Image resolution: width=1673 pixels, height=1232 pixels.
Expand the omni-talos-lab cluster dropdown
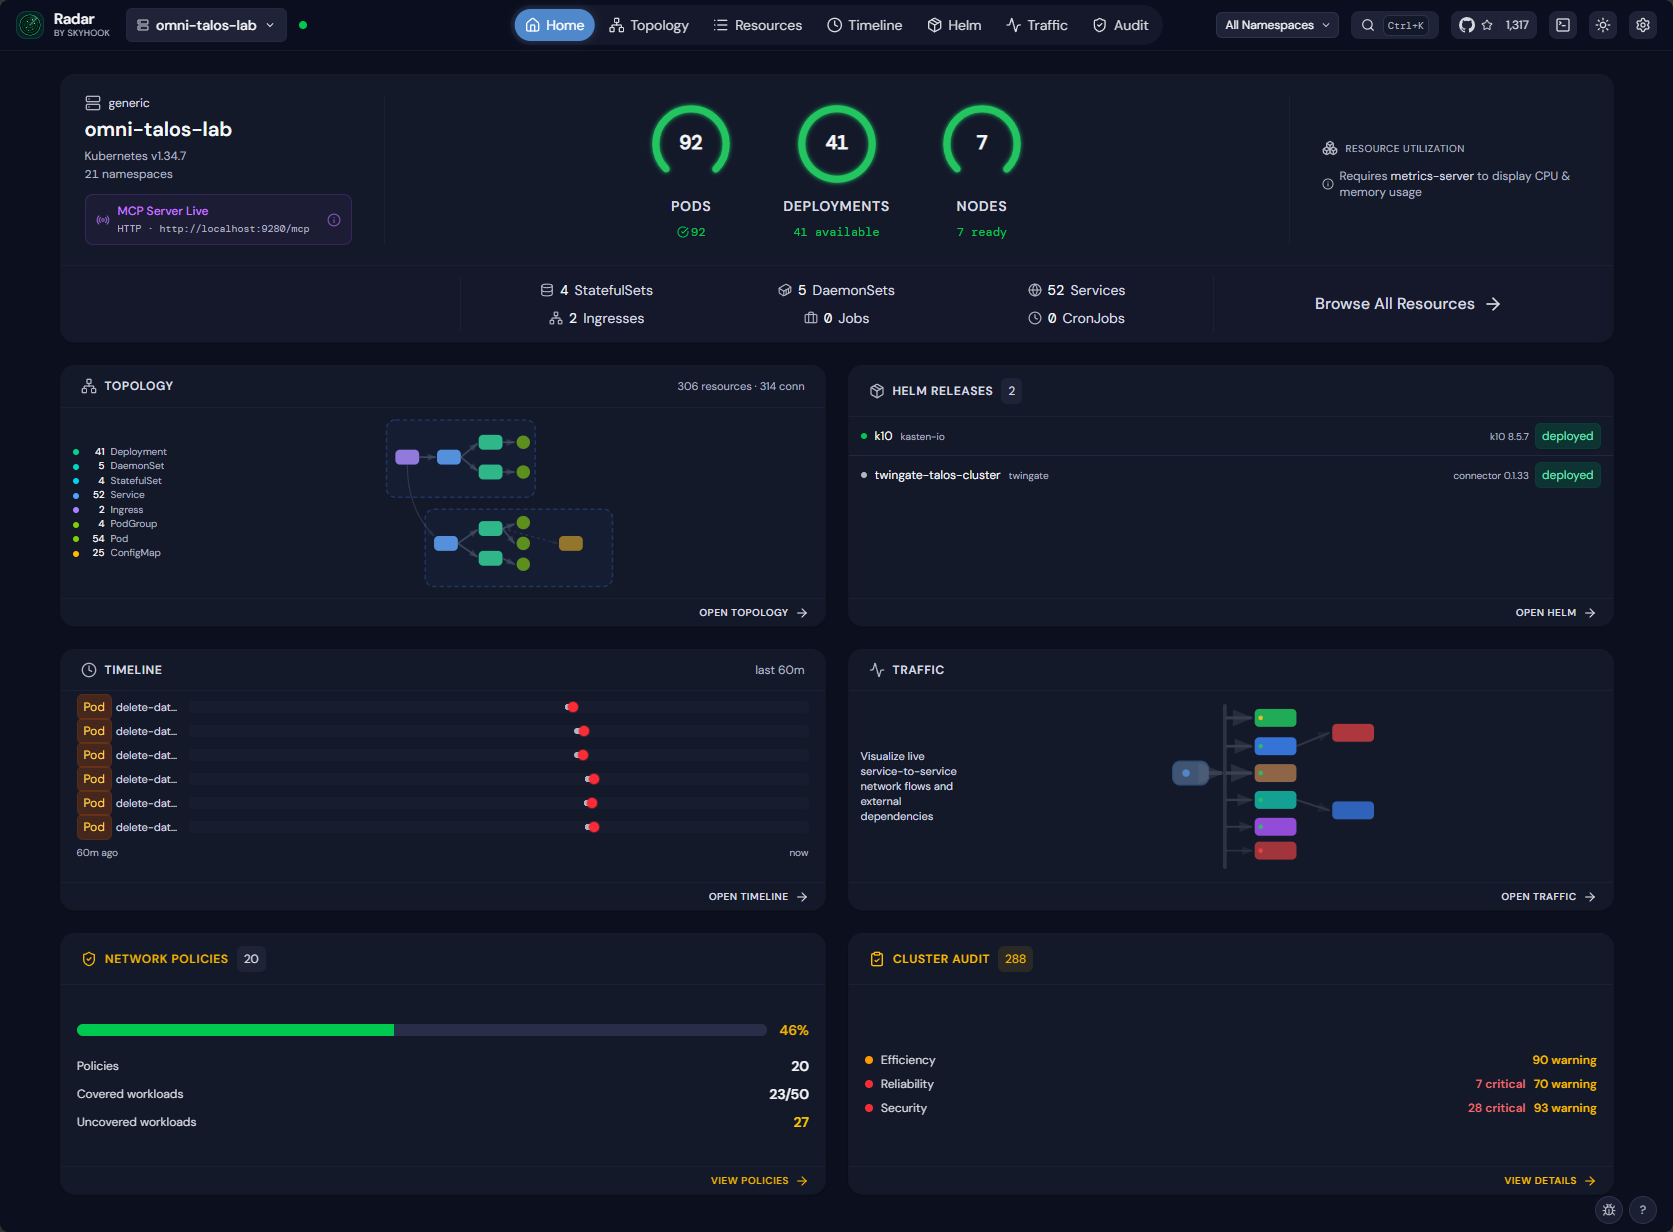(x=206, y=25)
